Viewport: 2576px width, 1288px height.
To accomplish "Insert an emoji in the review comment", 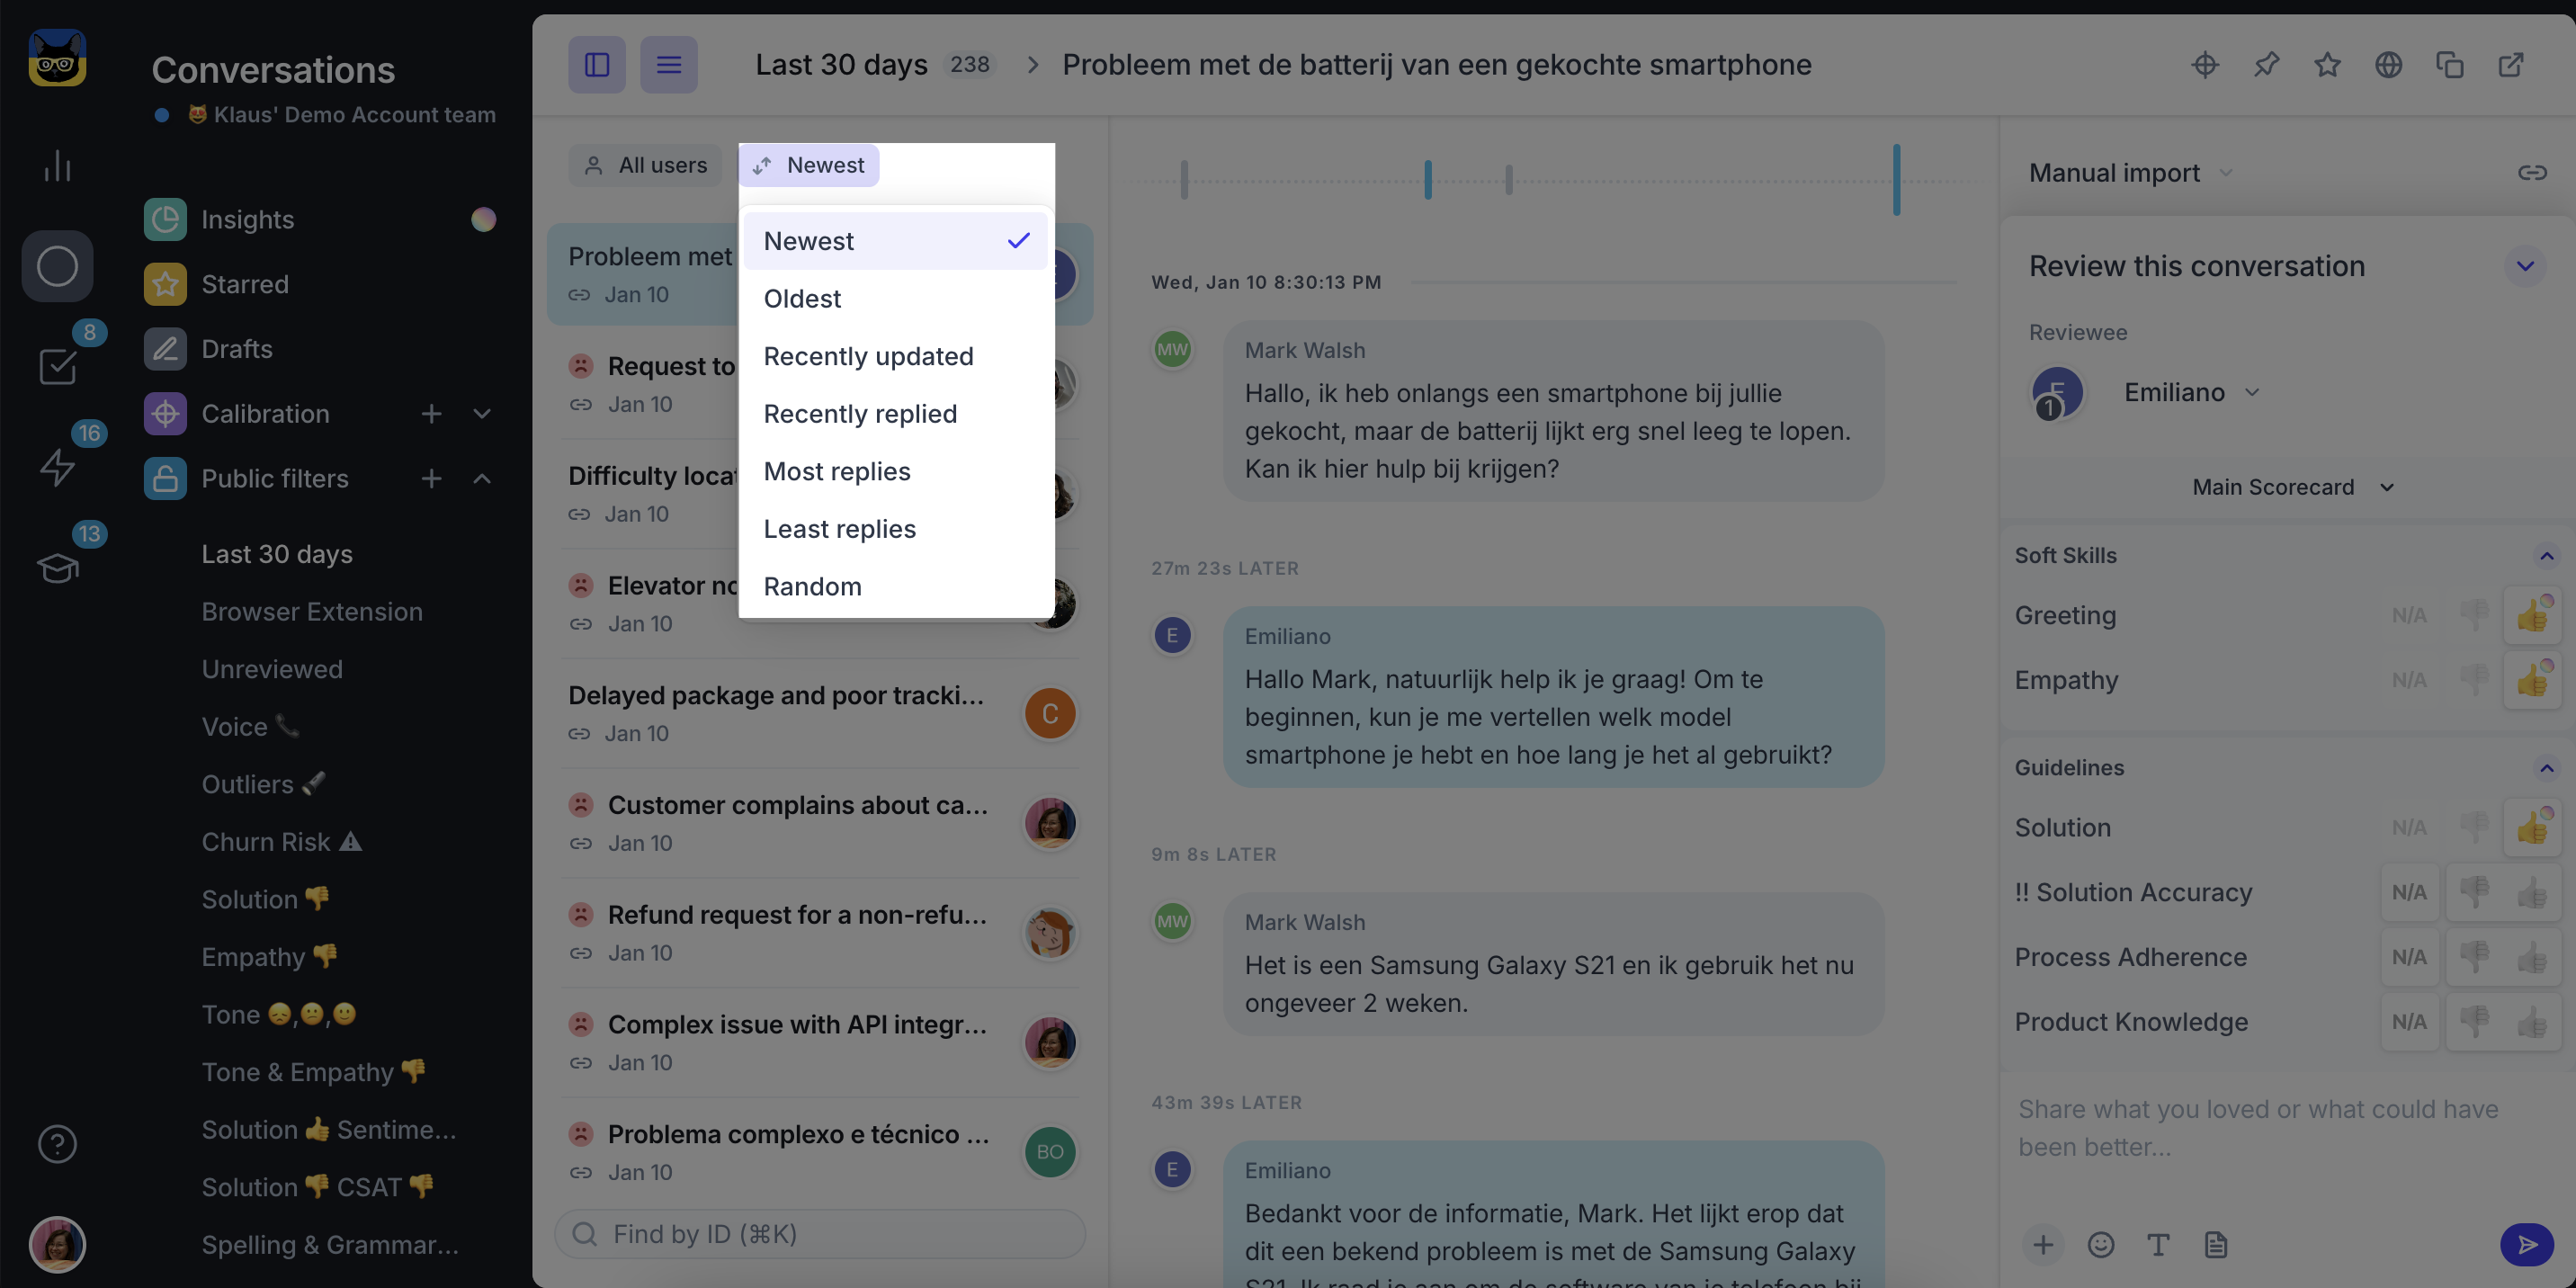I will point(2101,1244).
